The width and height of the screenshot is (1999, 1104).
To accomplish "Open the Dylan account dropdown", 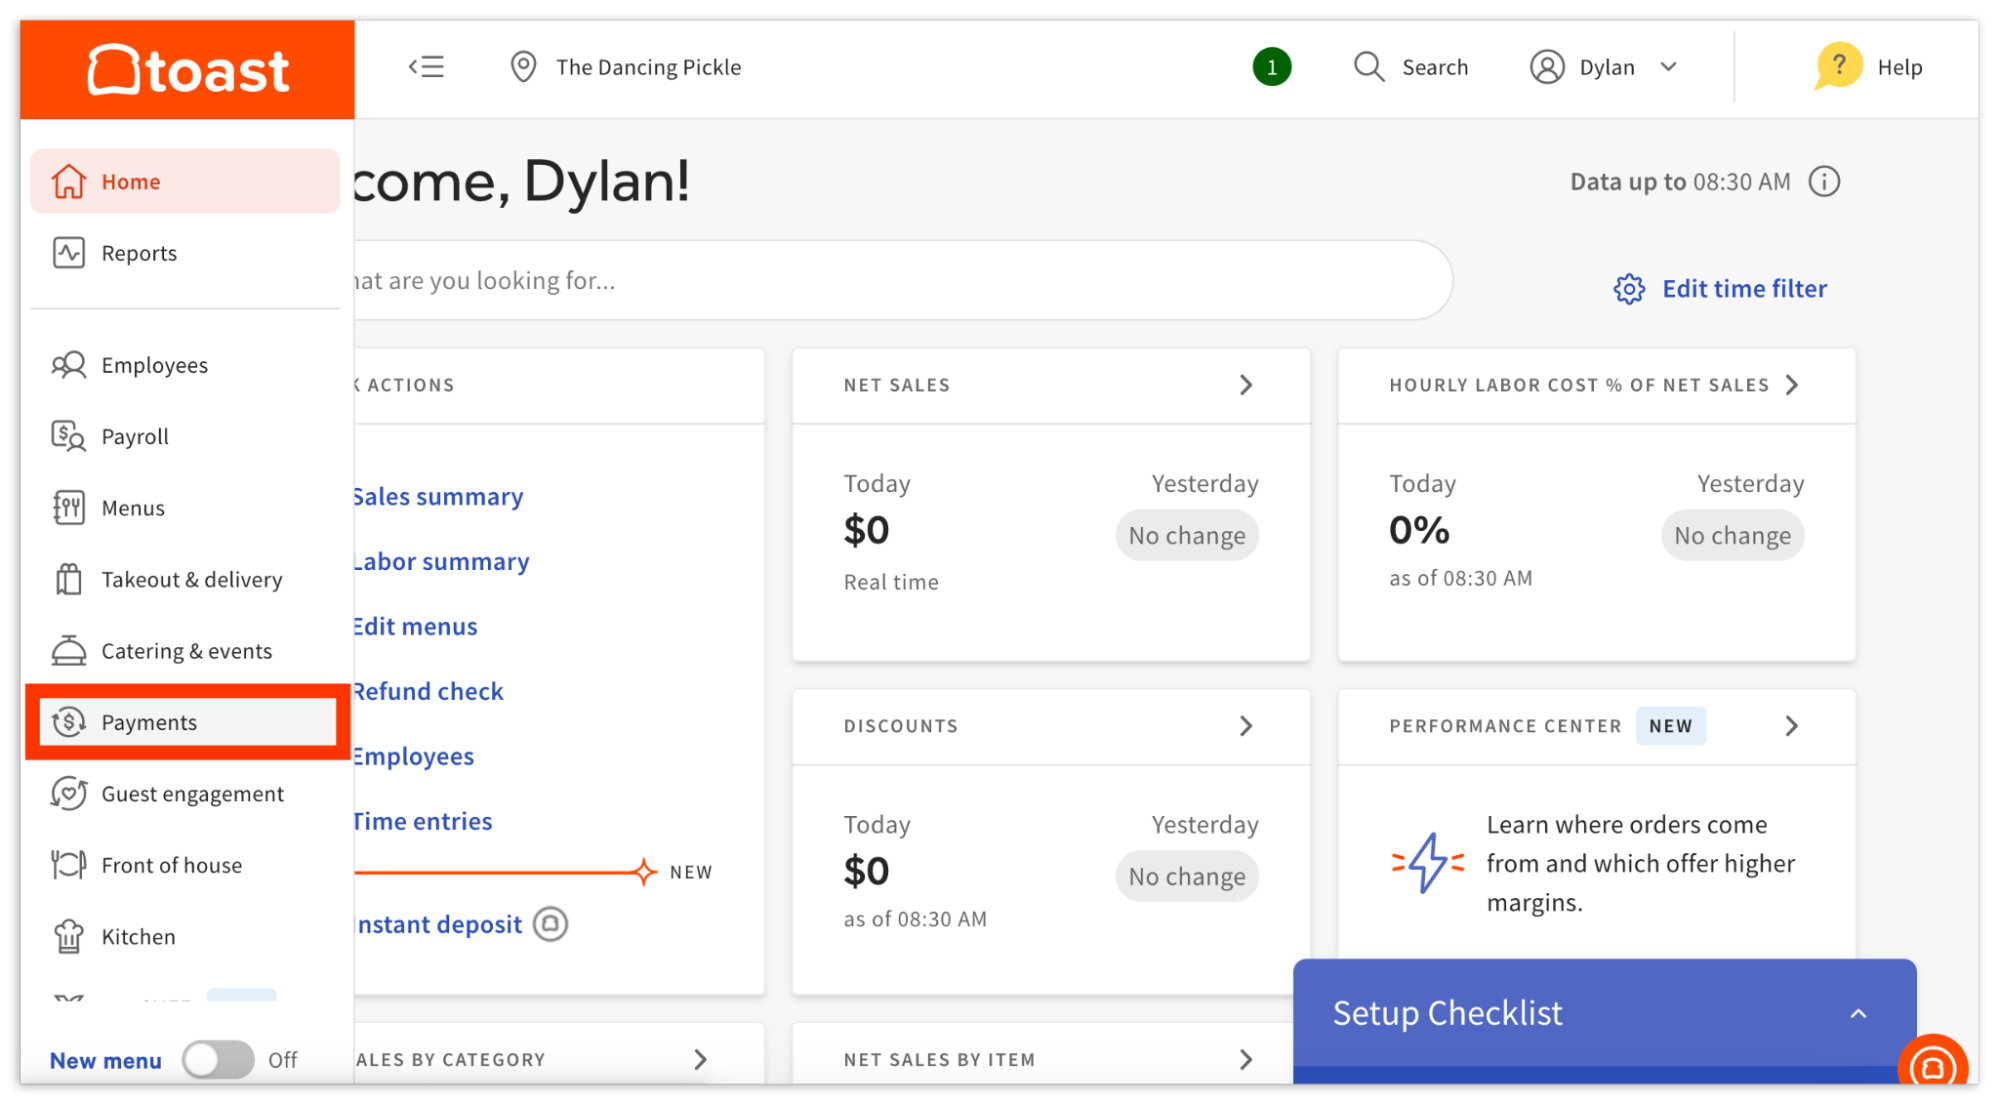I will 1604,66.
